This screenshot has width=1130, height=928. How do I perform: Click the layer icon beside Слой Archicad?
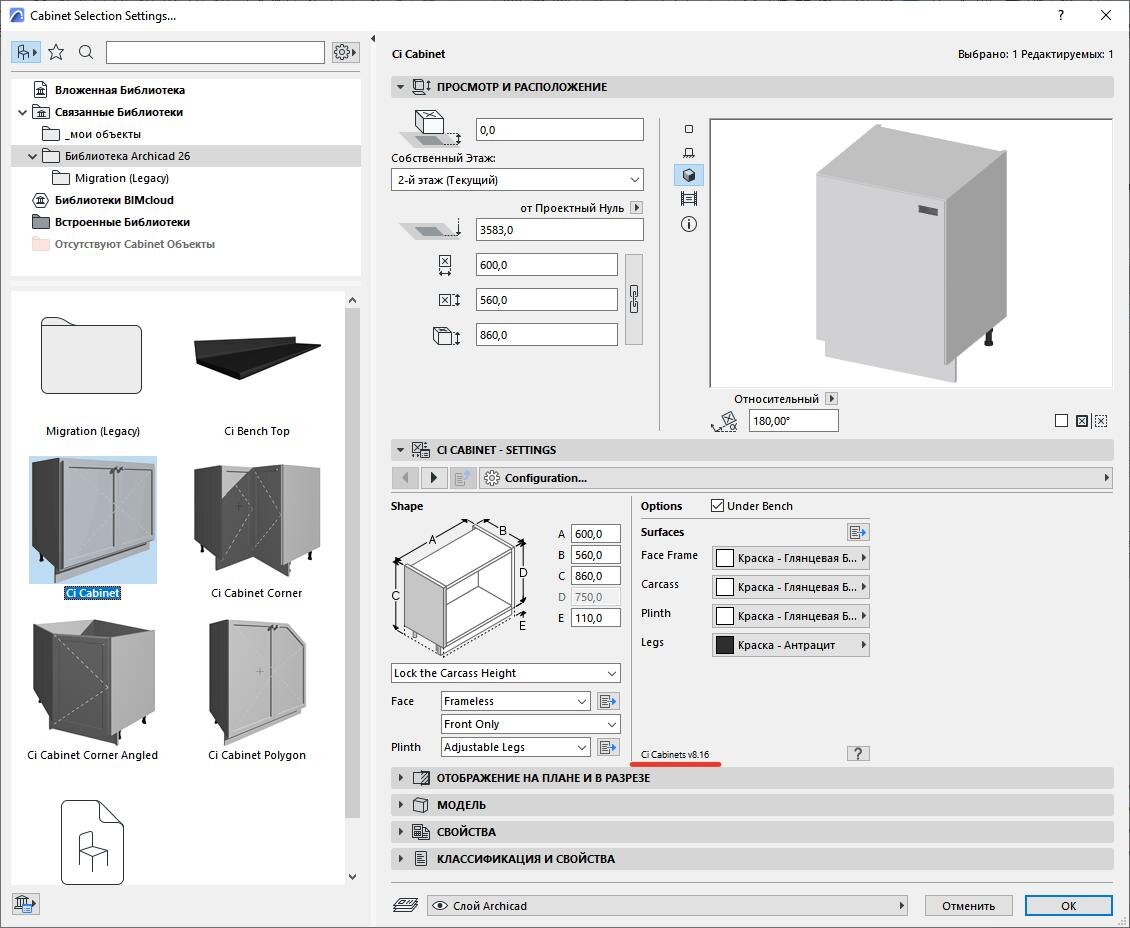pyautogui.click(x=406, y=906)
